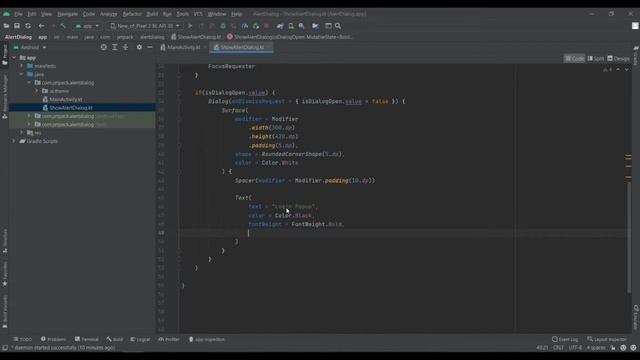This screenshot has width=640, height=360.
Task: Open the Terminal tool window
Action: [87, 339]
